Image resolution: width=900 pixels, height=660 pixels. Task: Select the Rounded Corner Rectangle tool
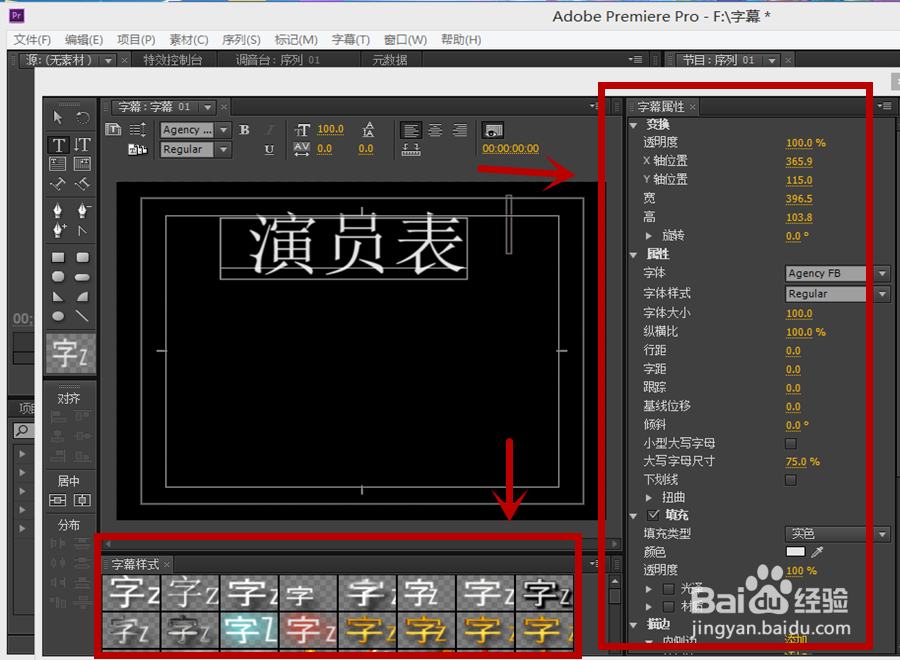83,258
